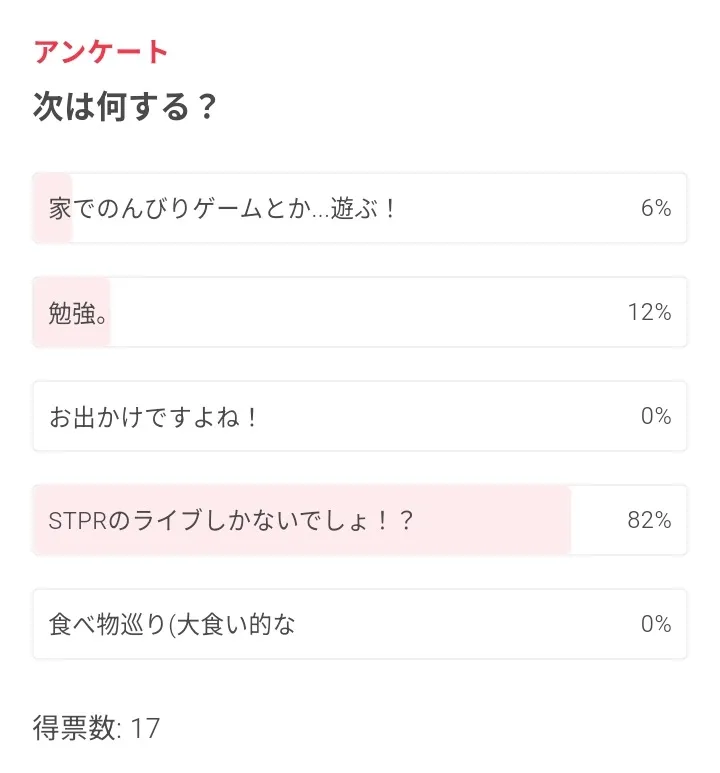This screenshot has height=773, width=720.
Task: Click the 0% label on お出かけ row
Action: pyautogui.click(x=655, y=417)
